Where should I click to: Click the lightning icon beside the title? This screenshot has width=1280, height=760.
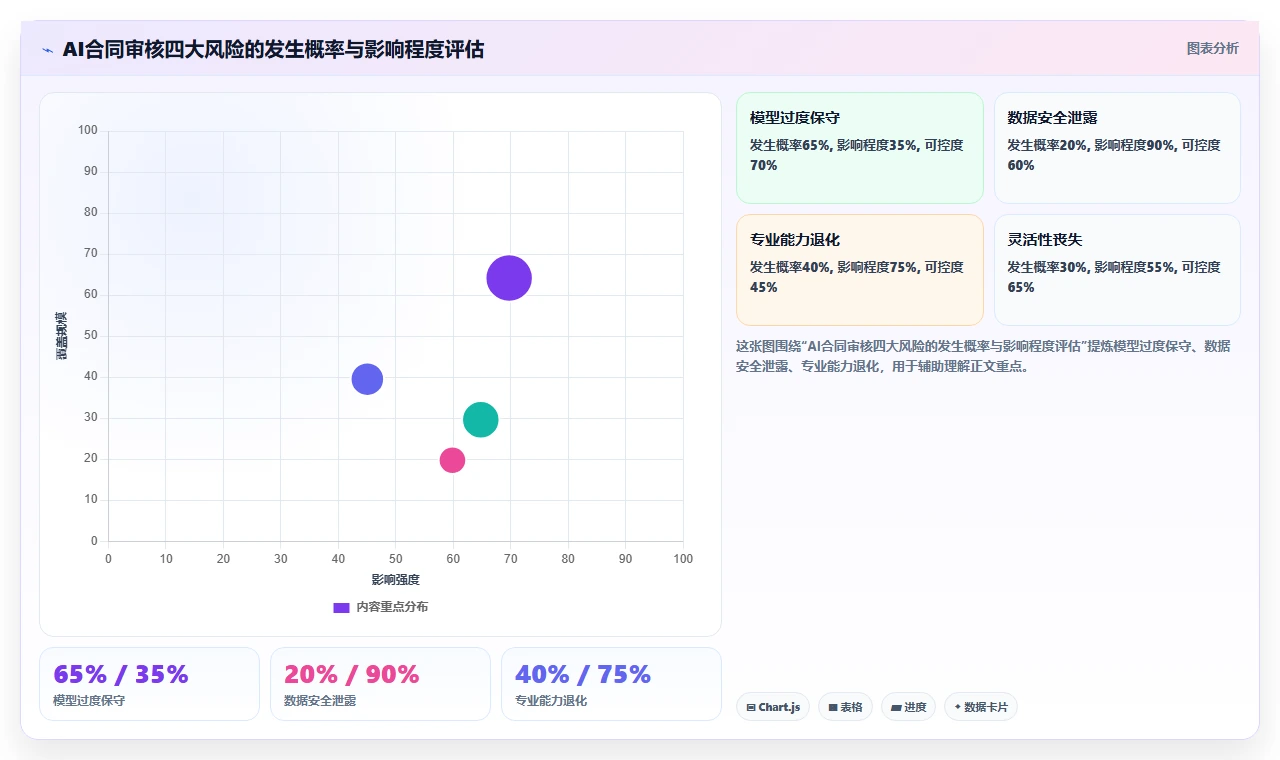pyautogui.click(x=48, y=50)
